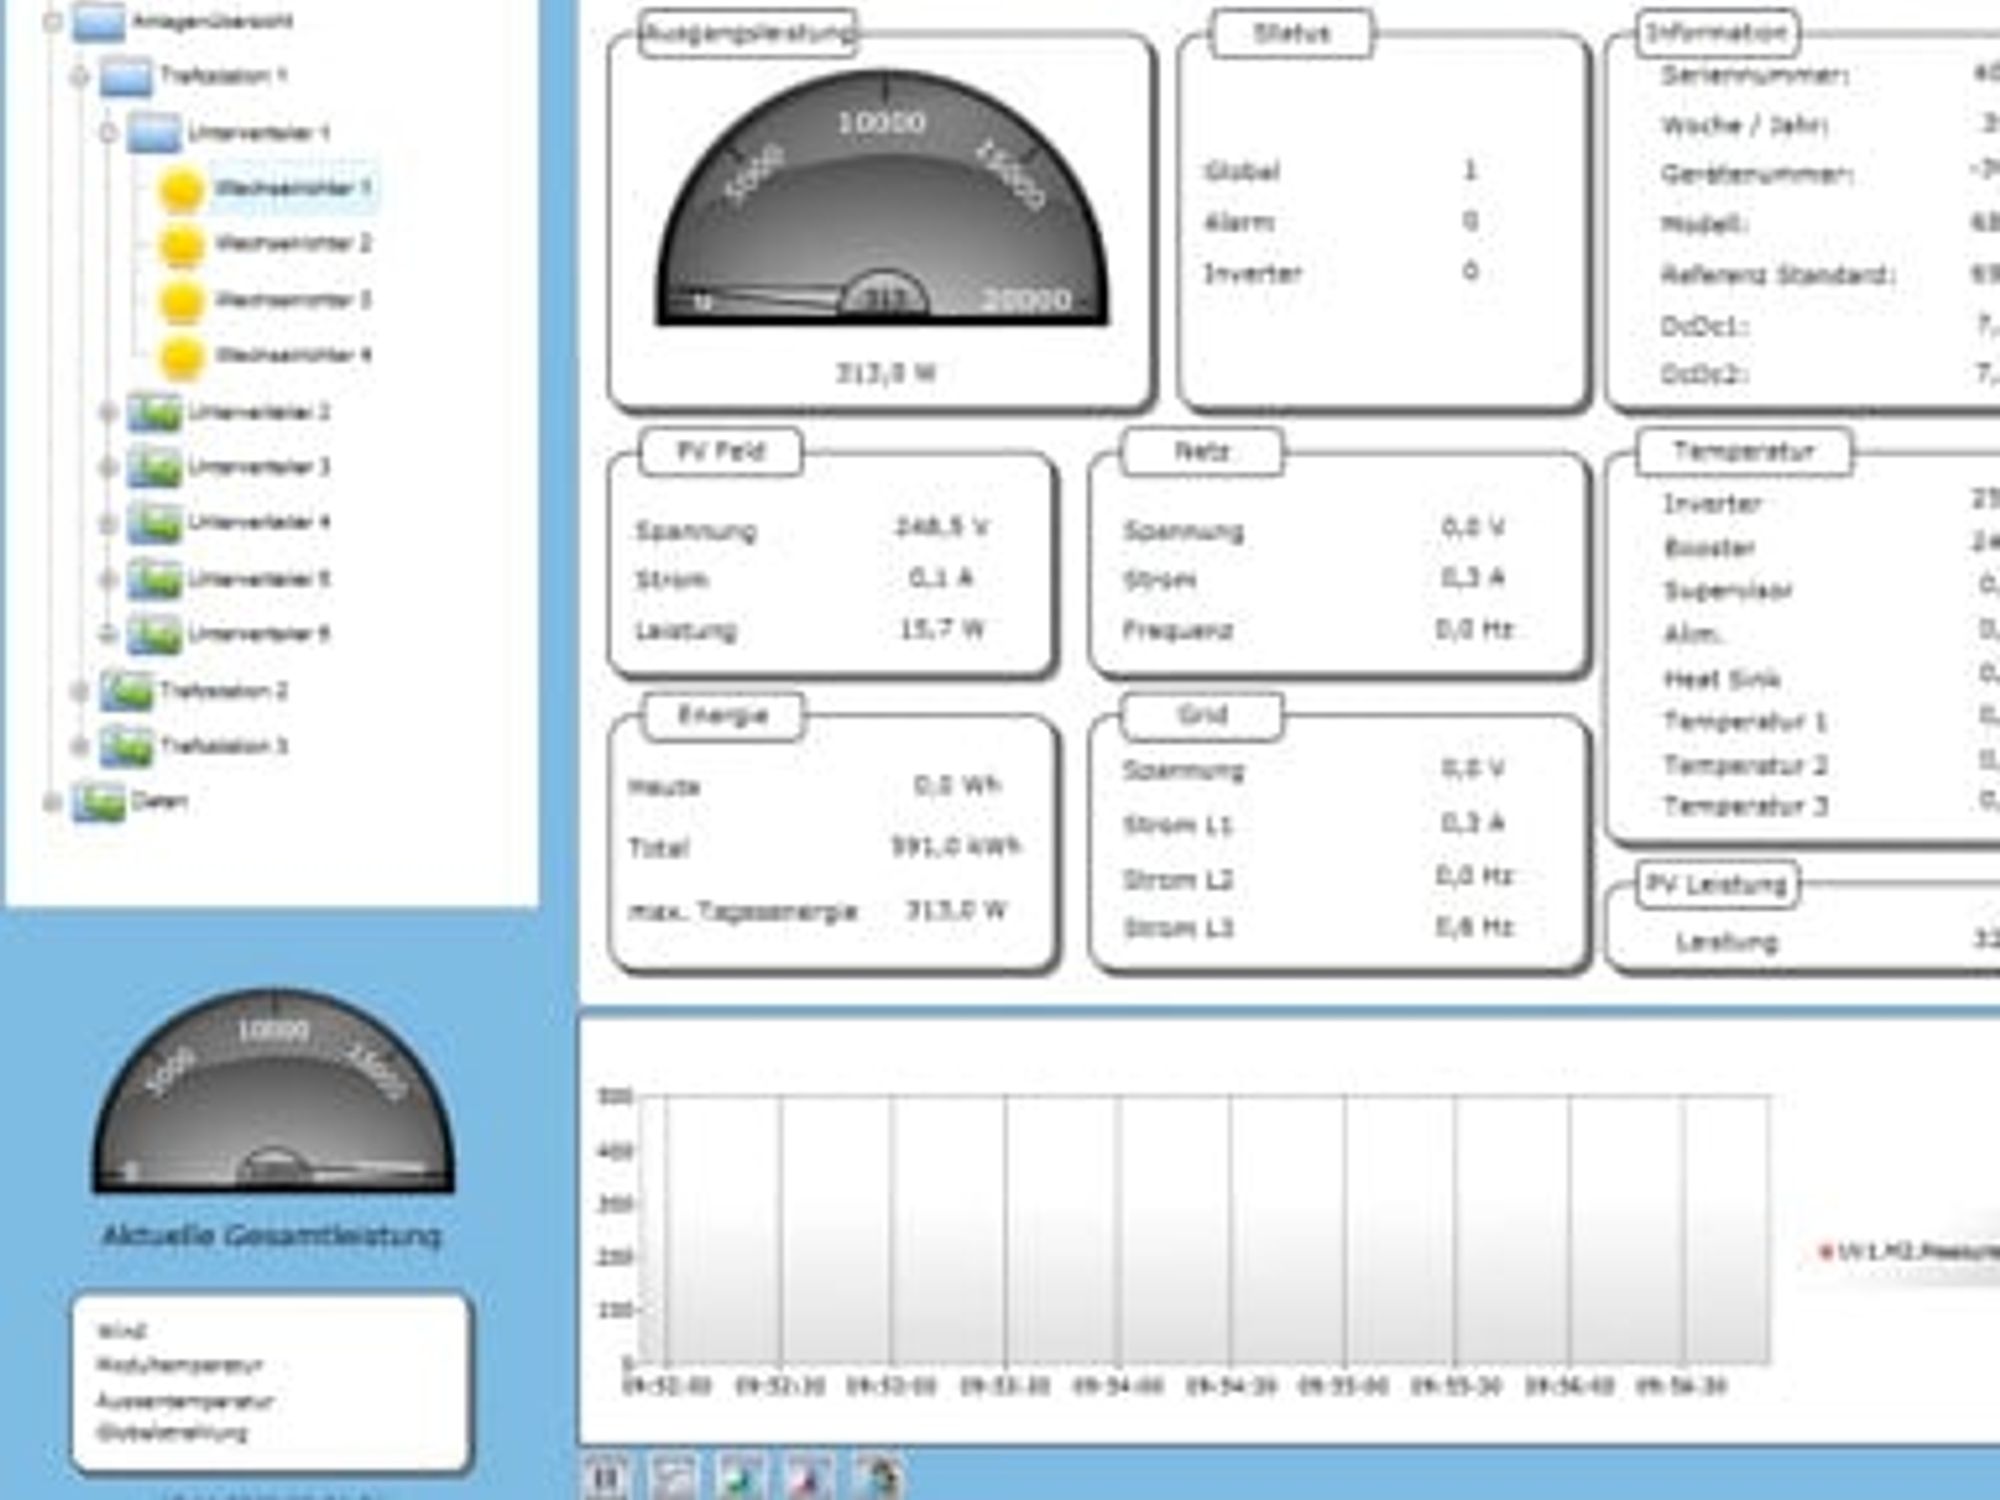Click the solar panel icon of Unterverteiler 6
The height and width of the screenshot is (1500, 2000).
click(x=154, y=635)
